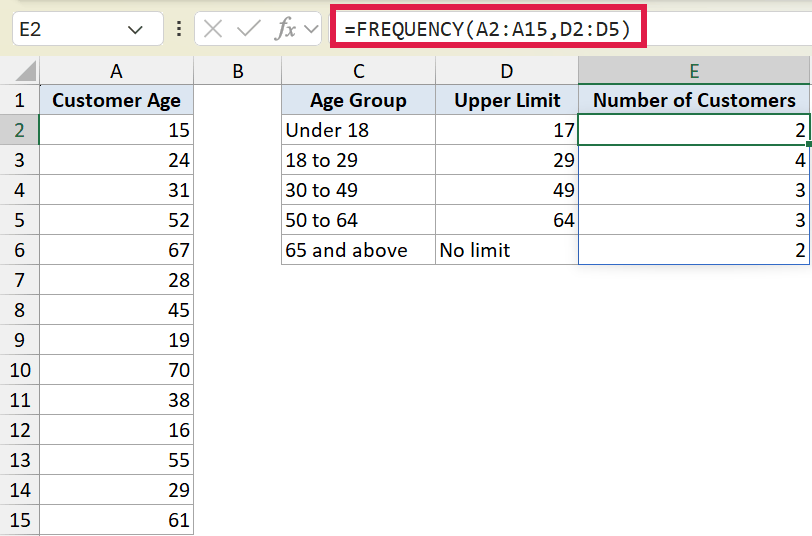Click the three-dot formula bar handle
This screenshot has height=536, width=812.
pyautogui.click(x=179, y=29)
